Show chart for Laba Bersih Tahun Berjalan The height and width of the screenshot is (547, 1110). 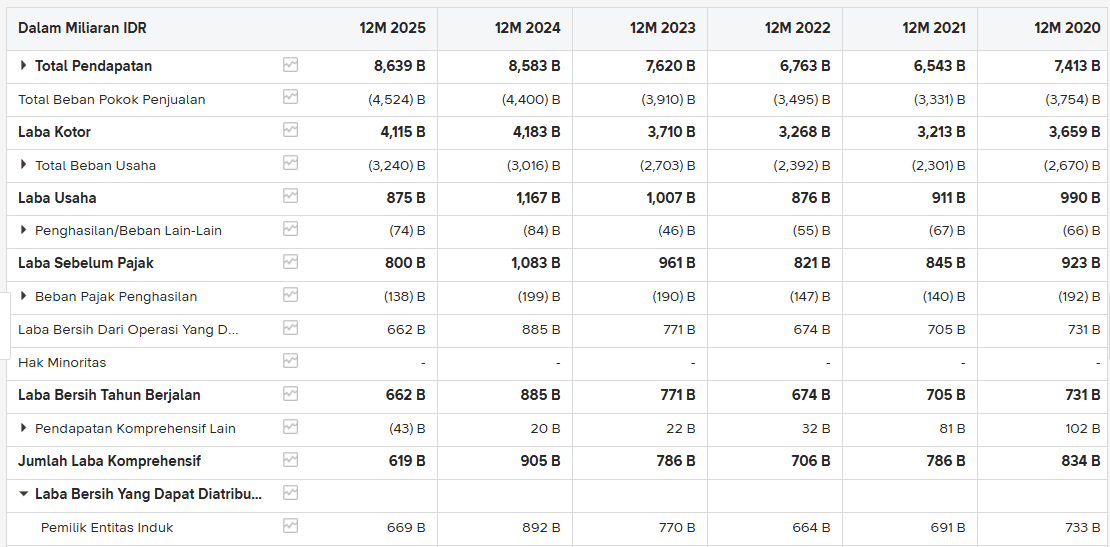290,393
